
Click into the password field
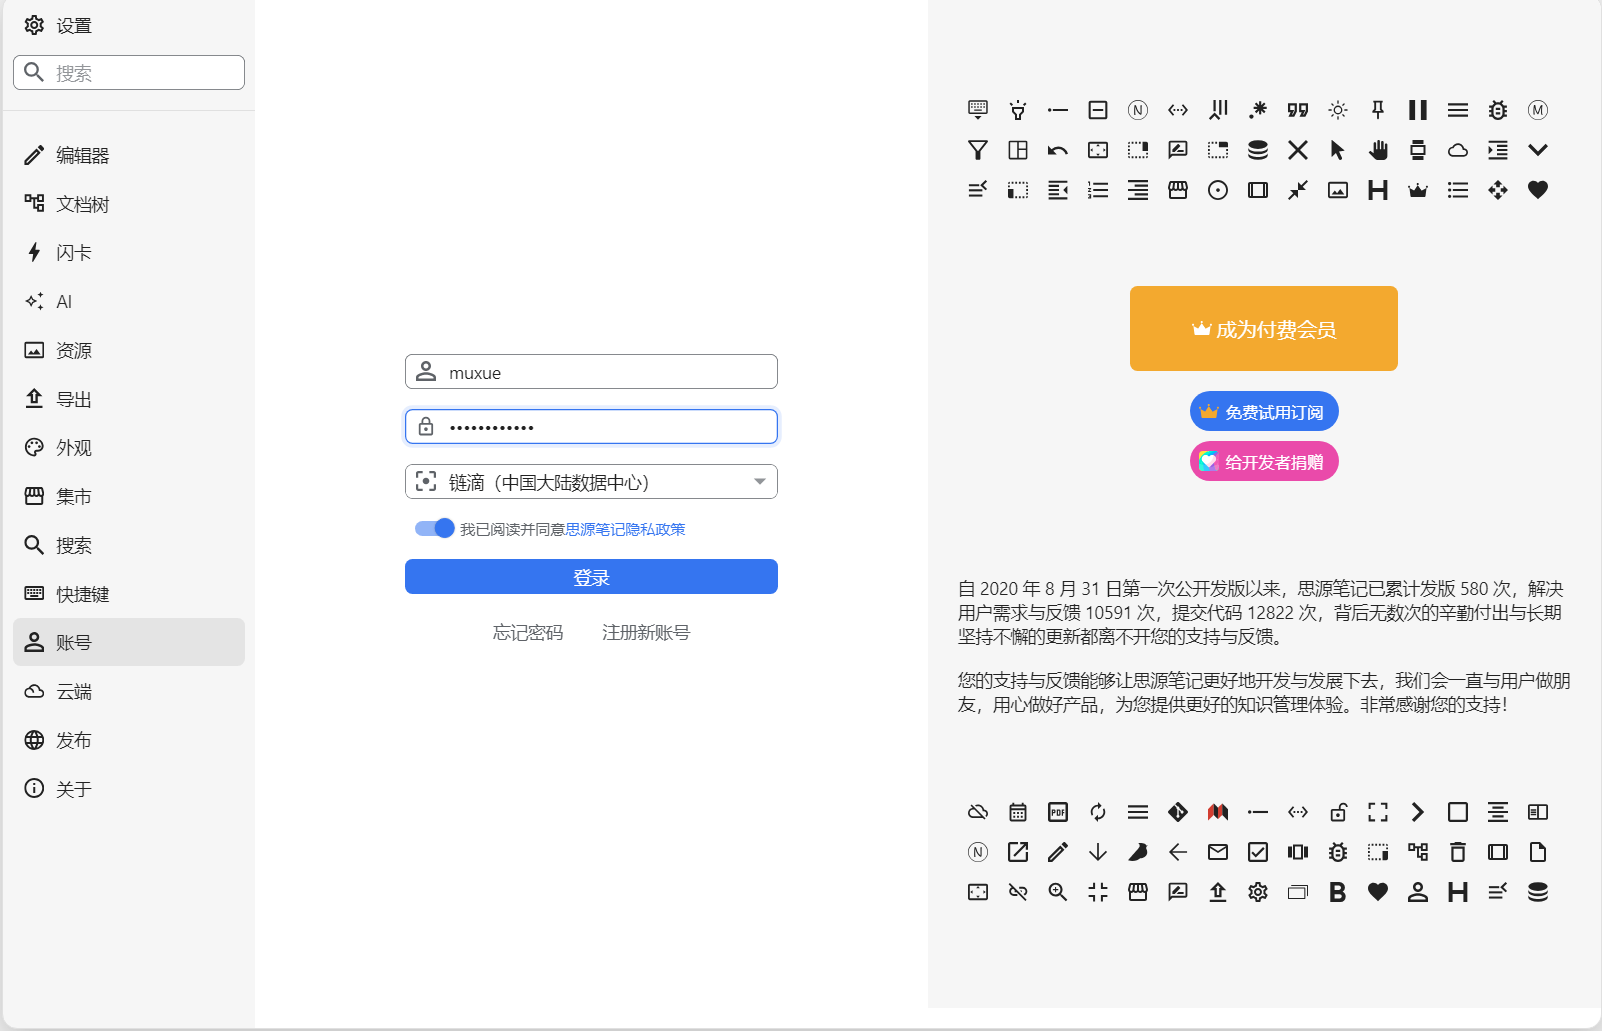click(591, 427)
